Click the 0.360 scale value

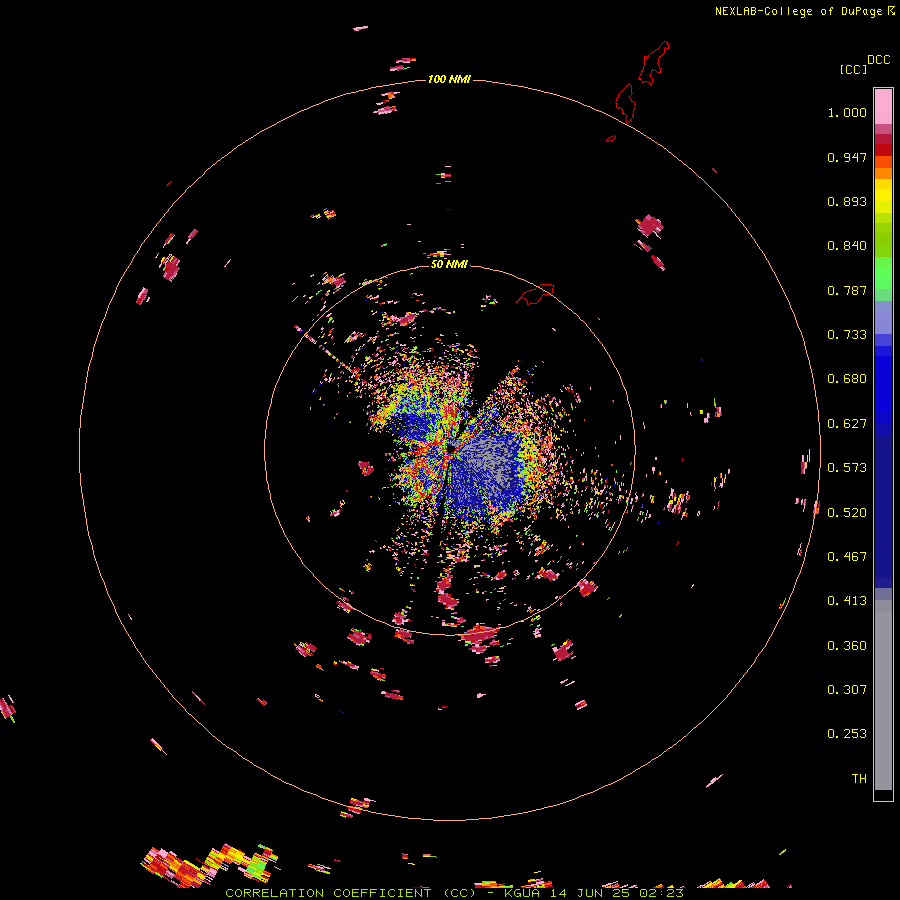(847, 646)
